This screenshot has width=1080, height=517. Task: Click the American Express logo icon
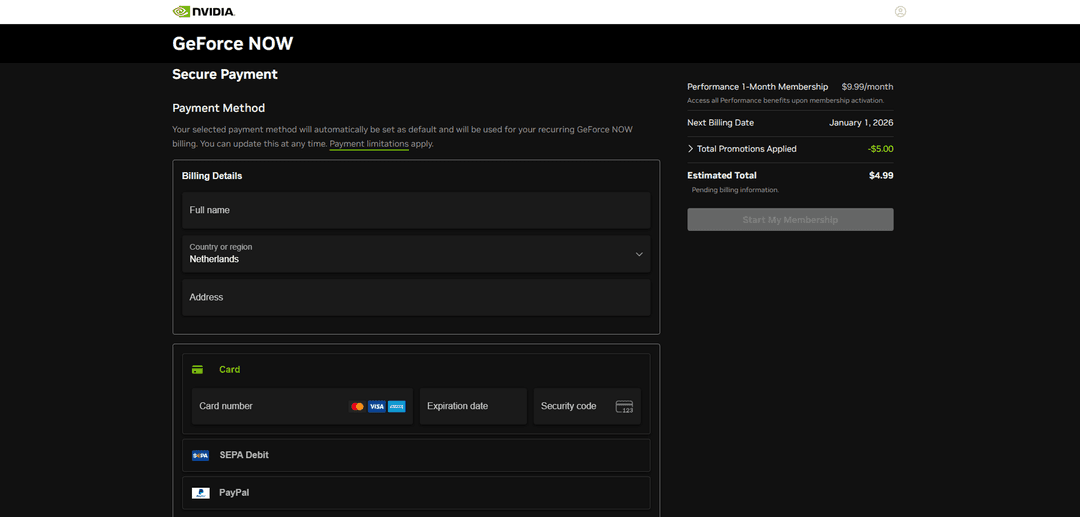[396, 406]
